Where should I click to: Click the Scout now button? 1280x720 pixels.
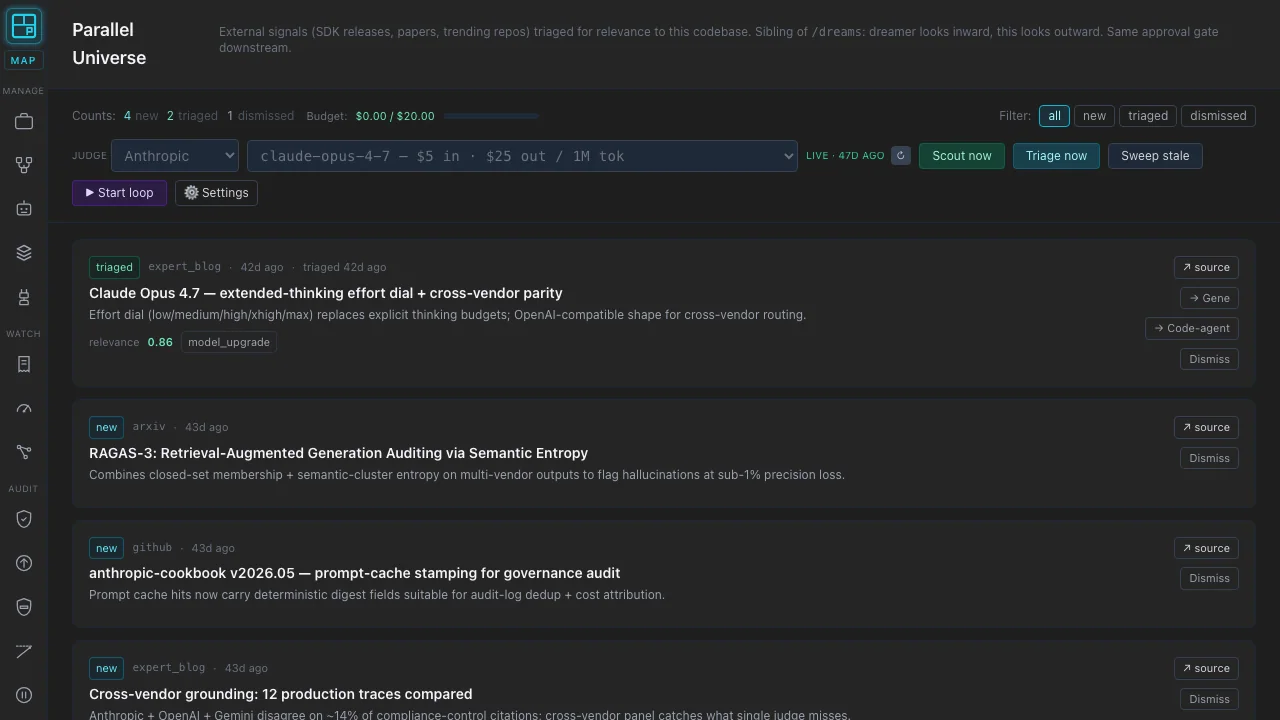(962, 156)
